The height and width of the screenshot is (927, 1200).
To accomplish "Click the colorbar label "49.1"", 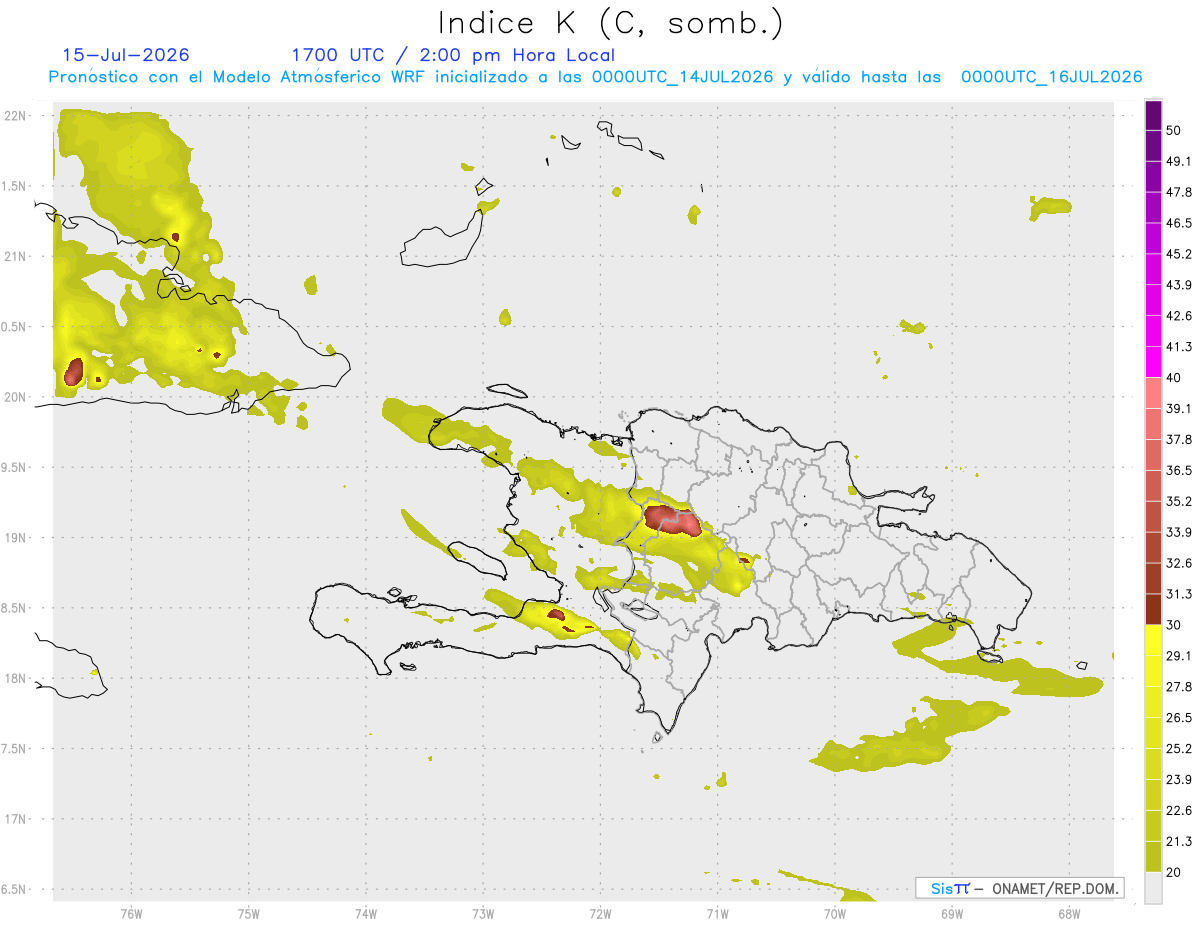I will [1179, 161].
